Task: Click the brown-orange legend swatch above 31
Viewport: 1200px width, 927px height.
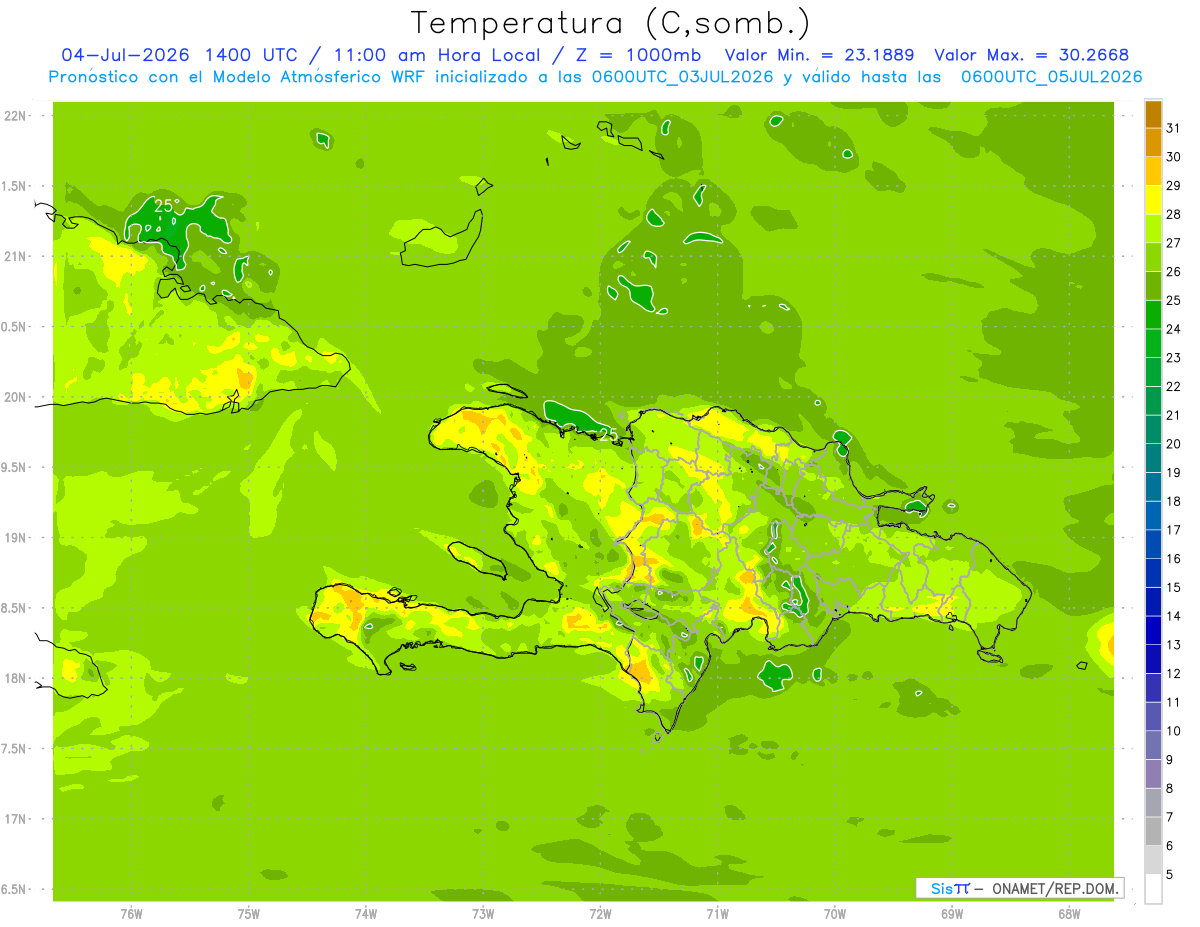Action: point(1153,114)
